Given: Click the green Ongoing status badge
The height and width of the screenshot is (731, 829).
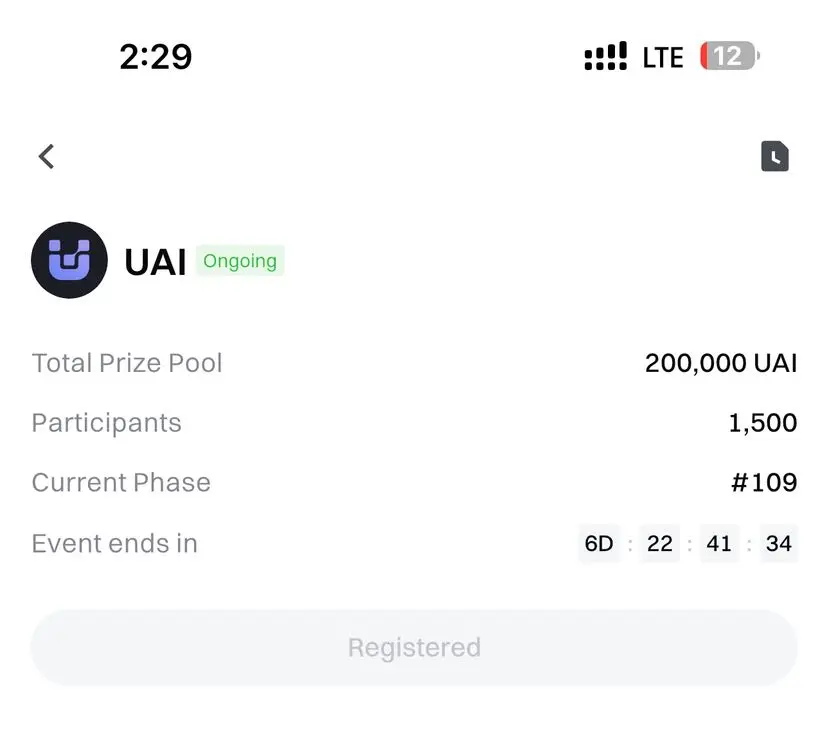Looking at the screenshot, I should pos(240,261).
